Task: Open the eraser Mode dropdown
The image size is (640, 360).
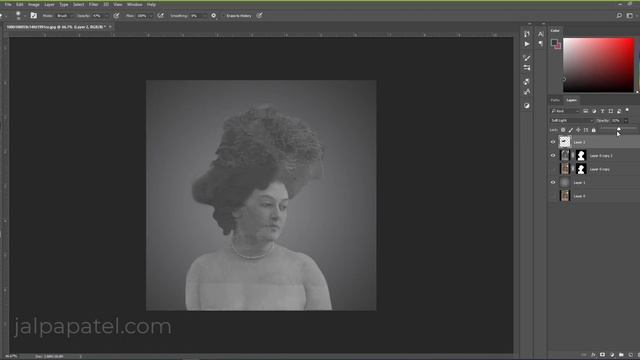Action: pyautogui.click(x=65, y=16)
